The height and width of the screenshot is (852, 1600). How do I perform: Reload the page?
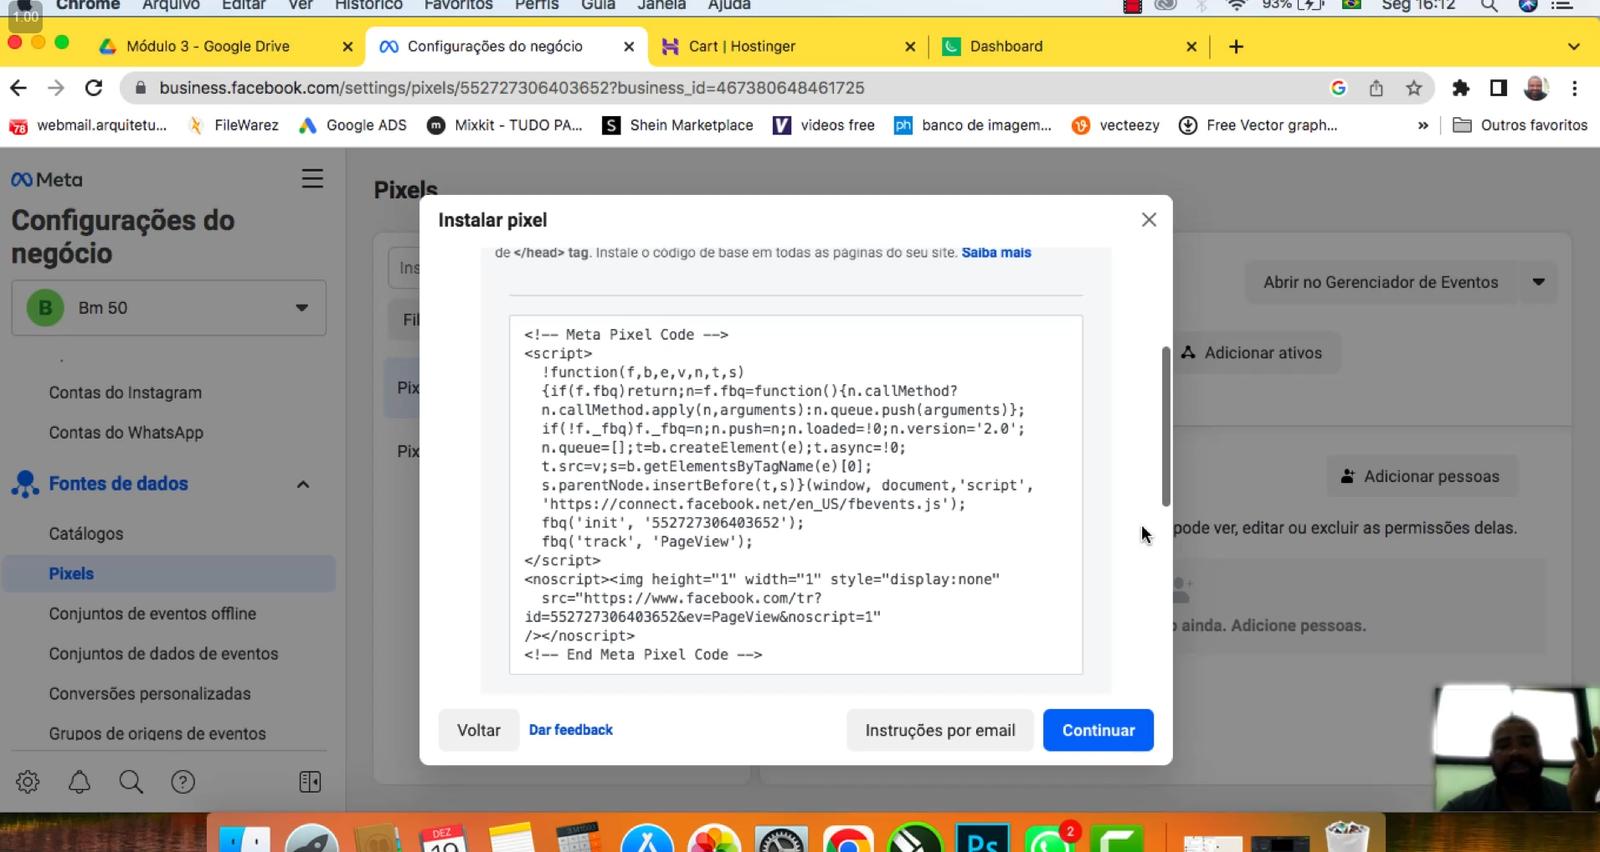click(94, 88)
